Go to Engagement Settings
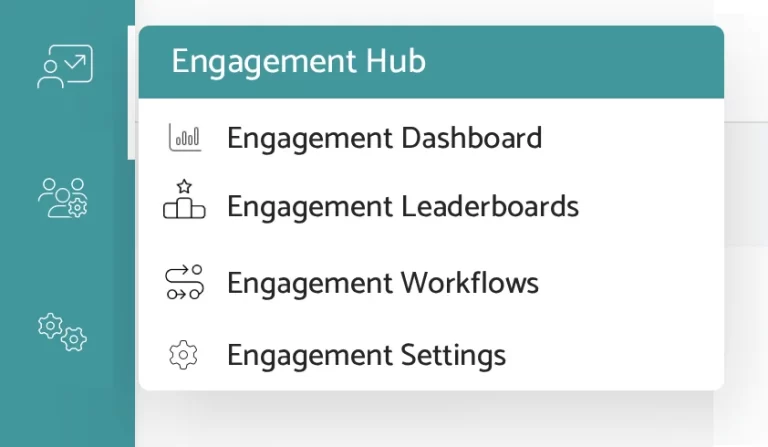Screen dimensions: 768x447 pyautogui.click(x=366, y=355)
